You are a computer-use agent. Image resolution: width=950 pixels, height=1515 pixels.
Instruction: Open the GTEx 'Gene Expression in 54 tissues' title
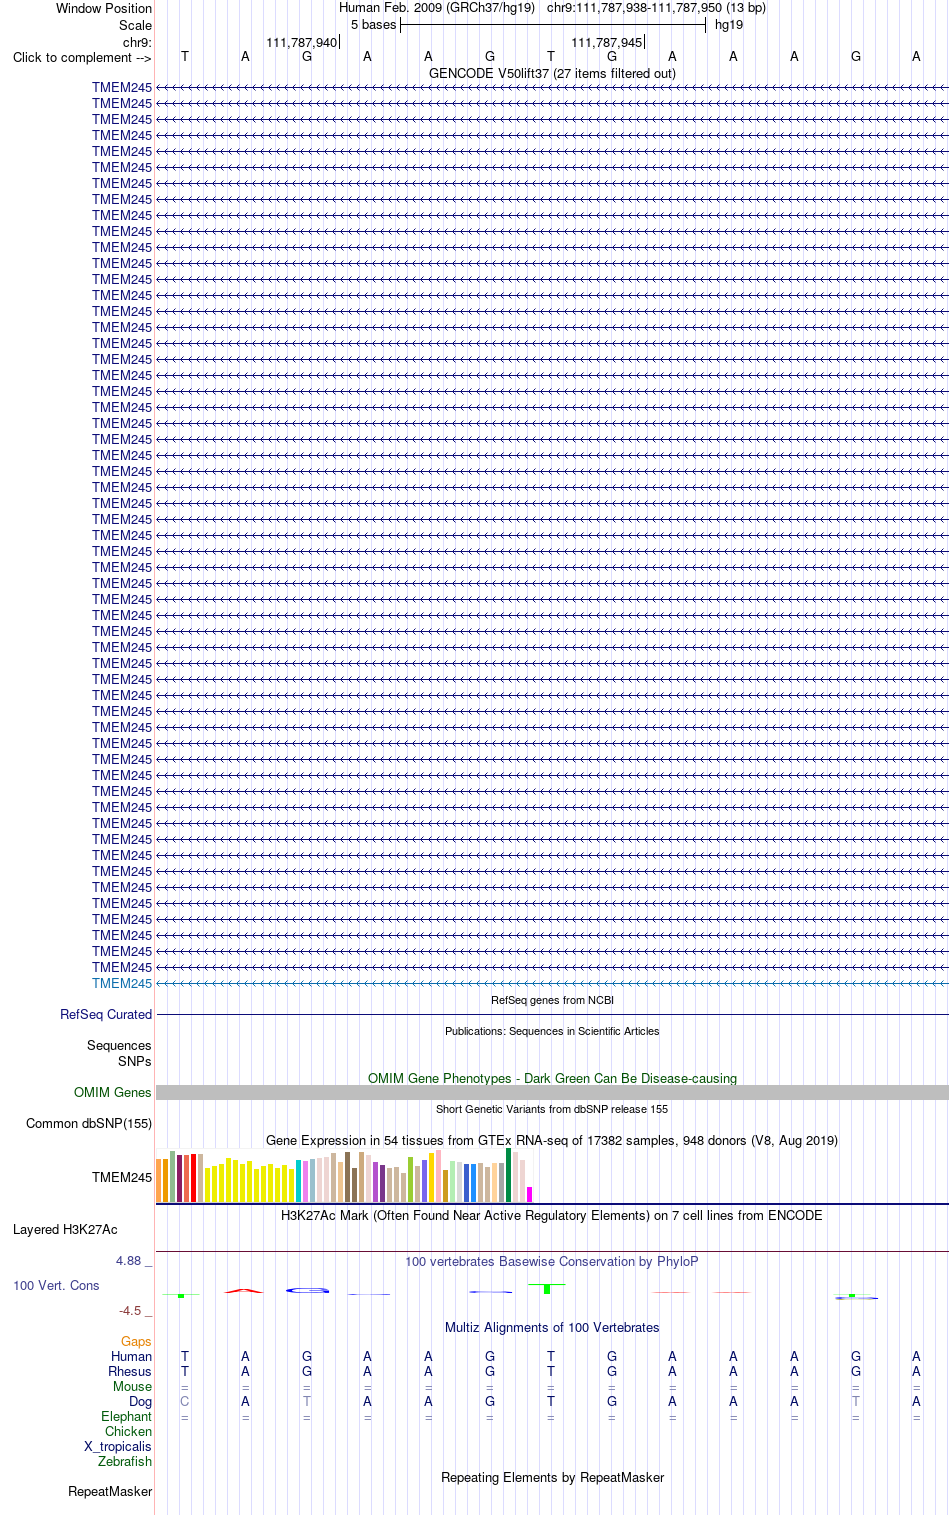click(x=552, y=1140)
